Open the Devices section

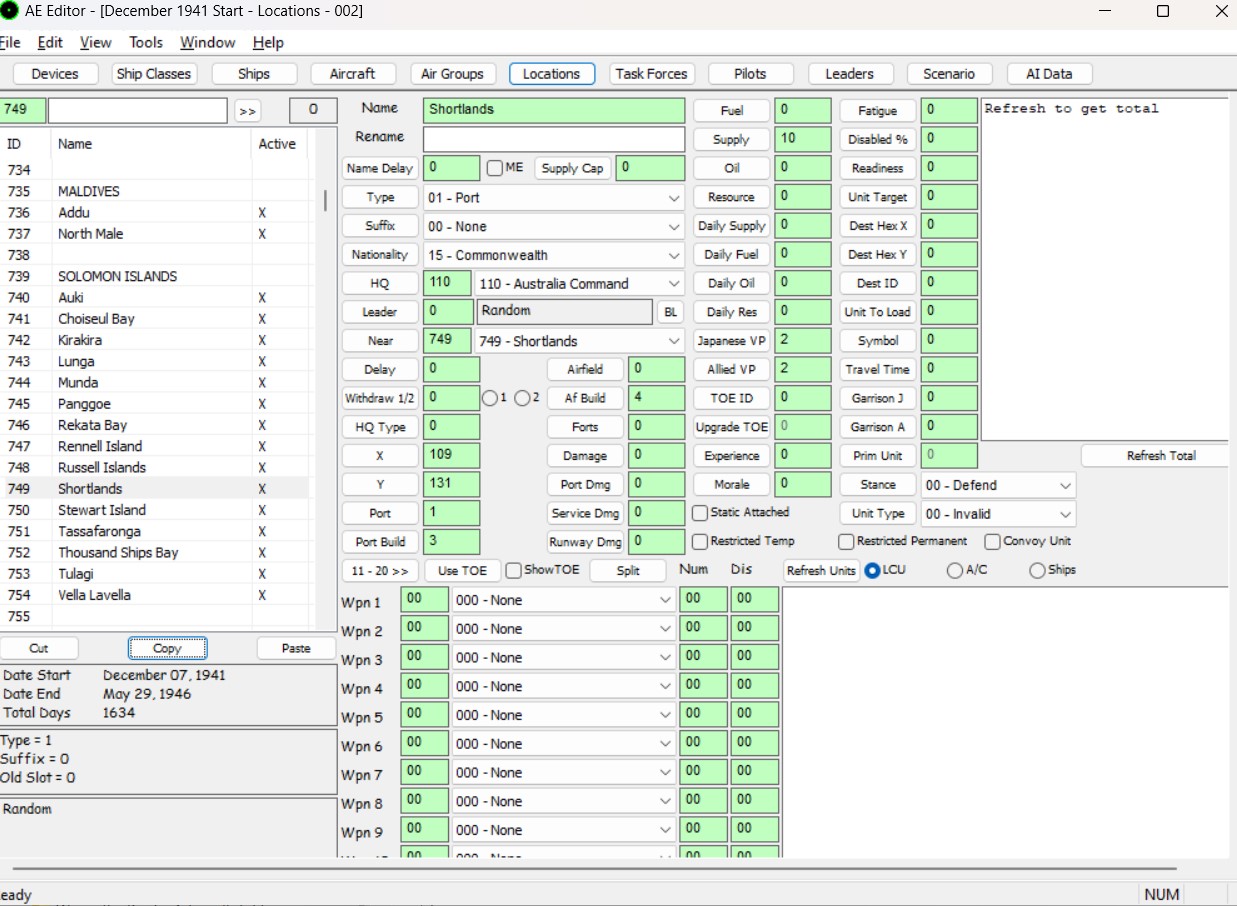coord(55,74)
